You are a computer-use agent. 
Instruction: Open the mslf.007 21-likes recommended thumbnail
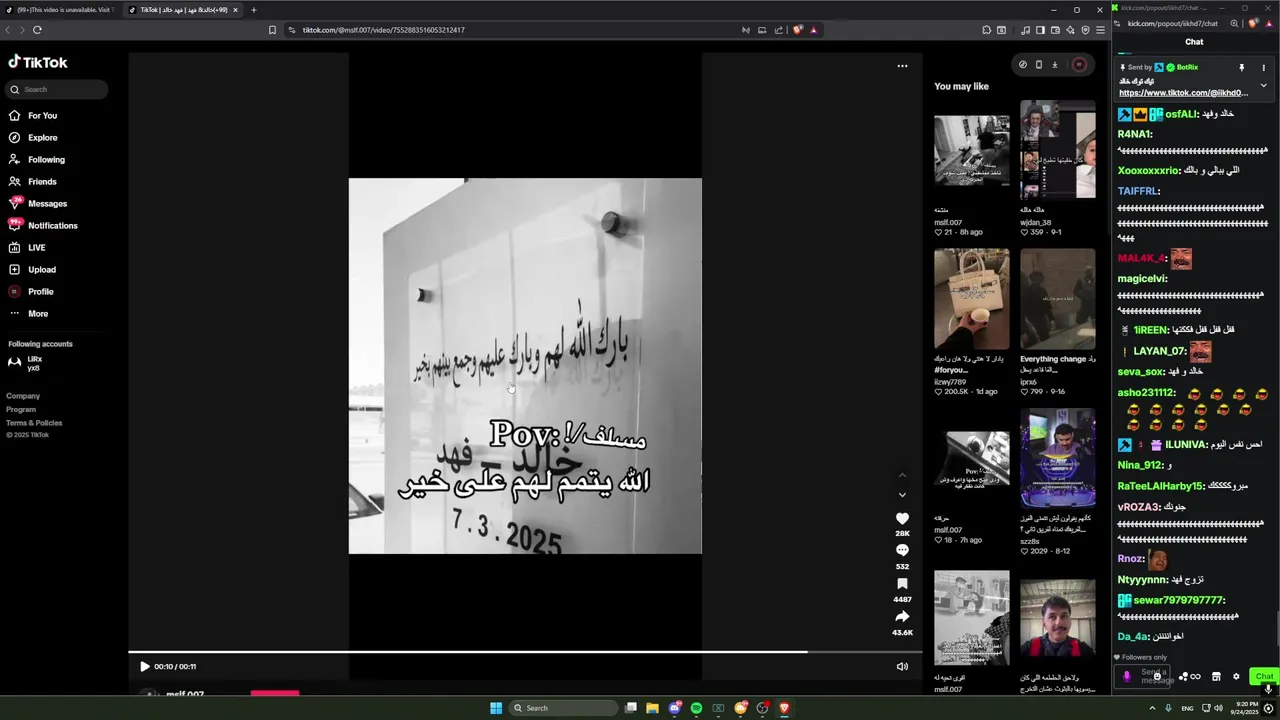[971, 150]
